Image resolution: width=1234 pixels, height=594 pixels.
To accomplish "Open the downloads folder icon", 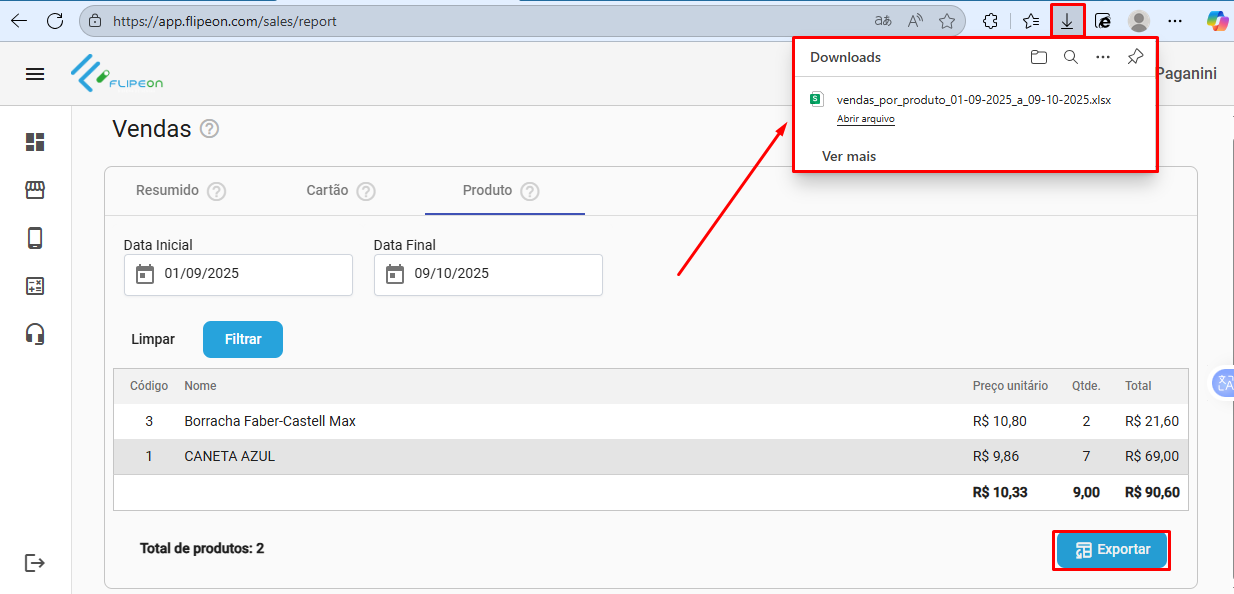I will click(x=1039, y=57).
